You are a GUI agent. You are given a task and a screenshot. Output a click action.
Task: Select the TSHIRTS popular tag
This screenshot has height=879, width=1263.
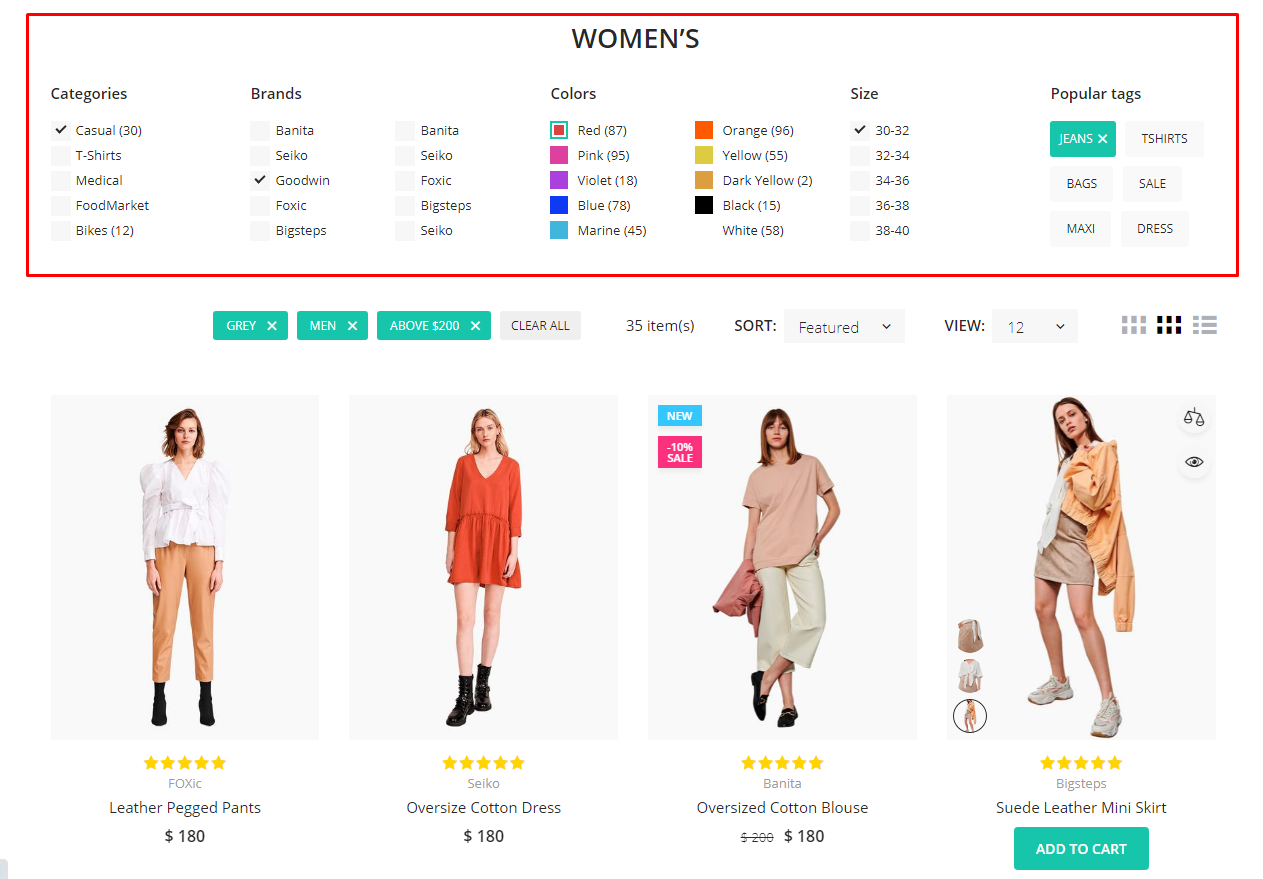point(1164,139)
